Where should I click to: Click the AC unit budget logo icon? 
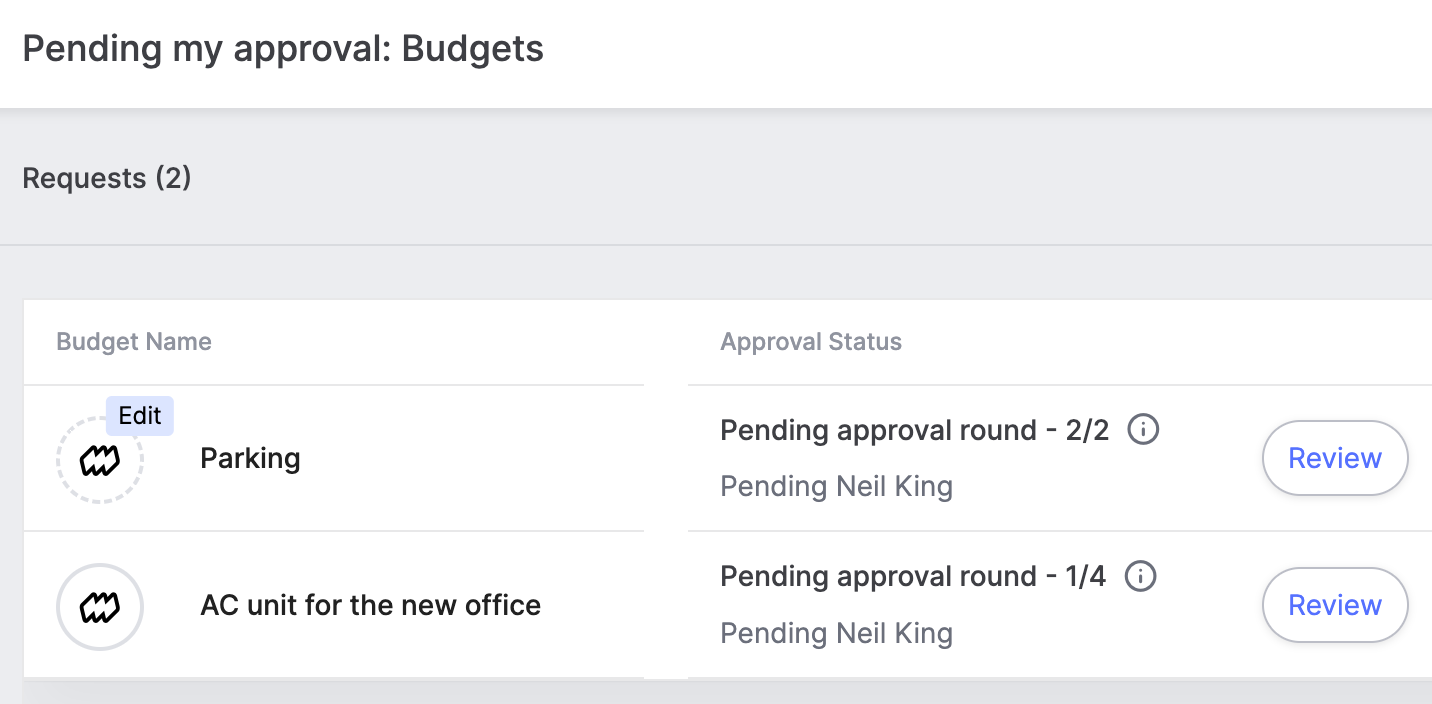[100, 607]
